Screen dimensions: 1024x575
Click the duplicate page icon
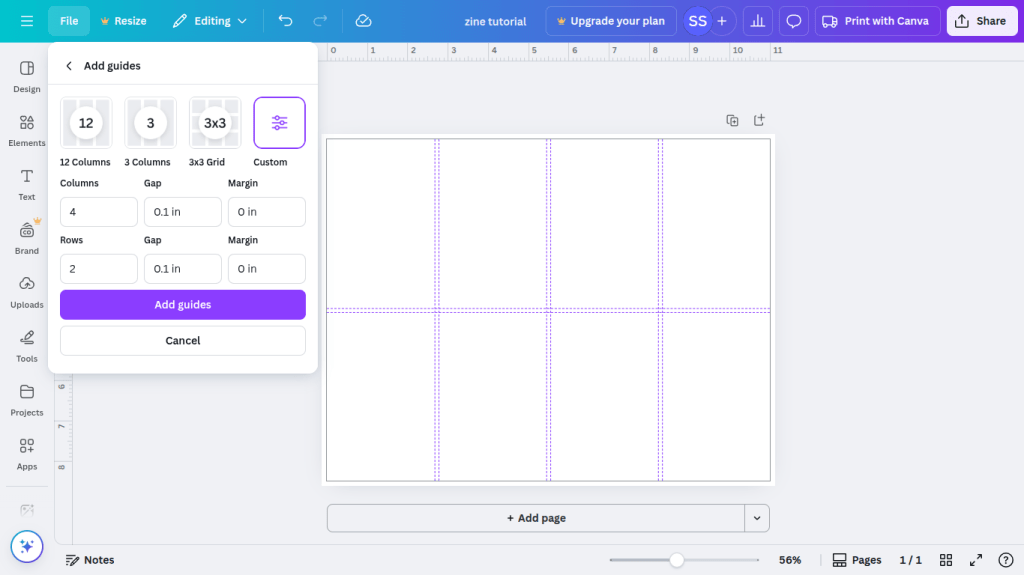(732, 120)
